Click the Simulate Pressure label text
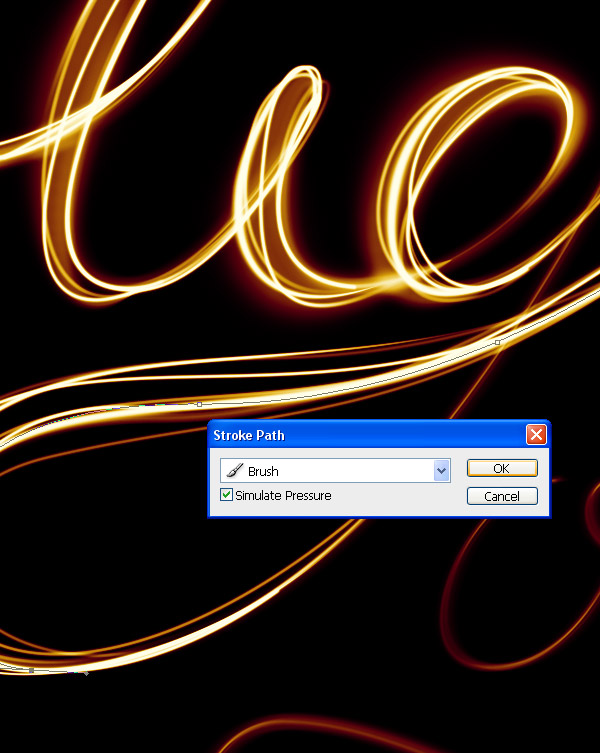600x753 pixels. tap(283, 496)
